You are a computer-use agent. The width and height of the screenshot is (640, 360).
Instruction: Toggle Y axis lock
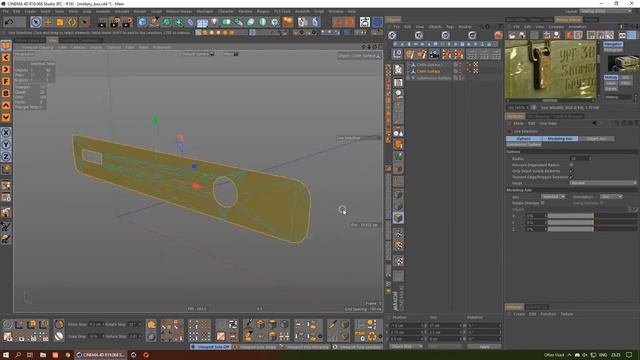tap(6, 144)
